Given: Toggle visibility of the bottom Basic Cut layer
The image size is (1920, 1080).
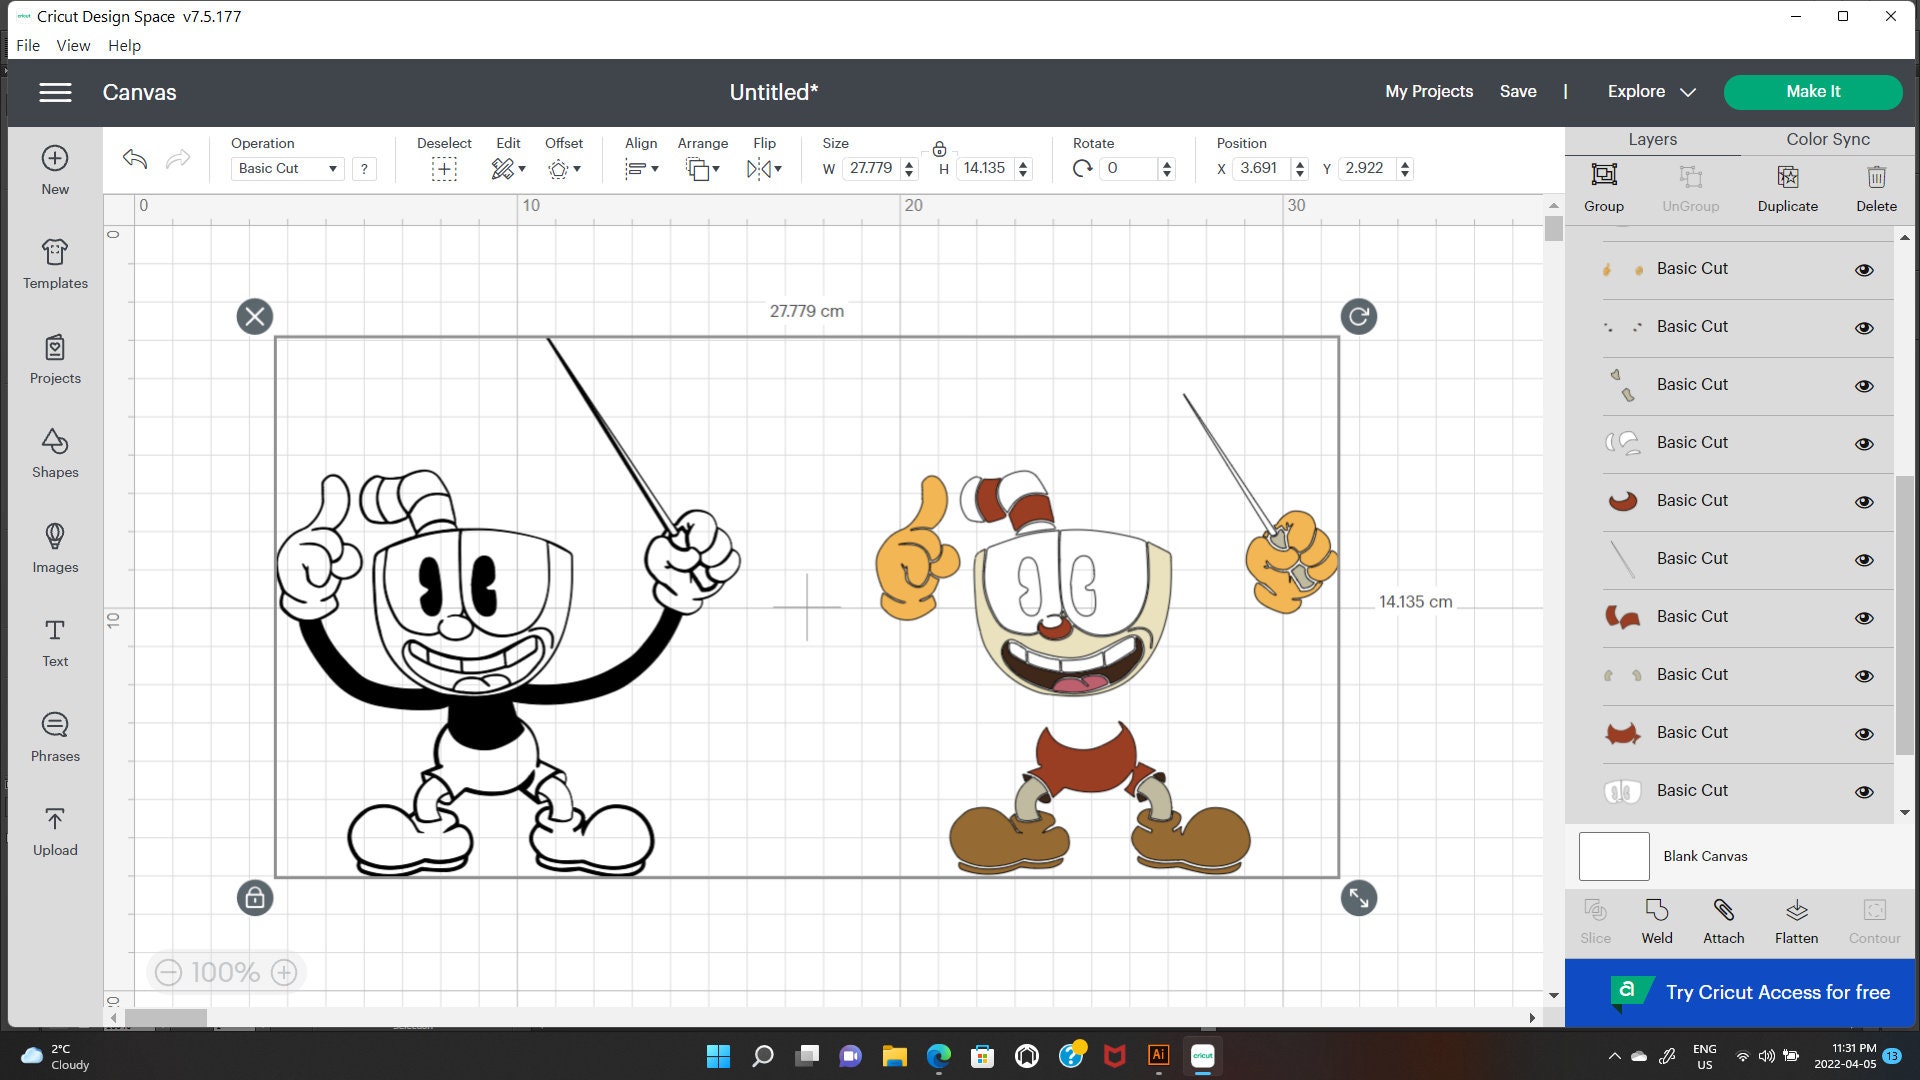Looking at the screenshot, I should 1864,791.
